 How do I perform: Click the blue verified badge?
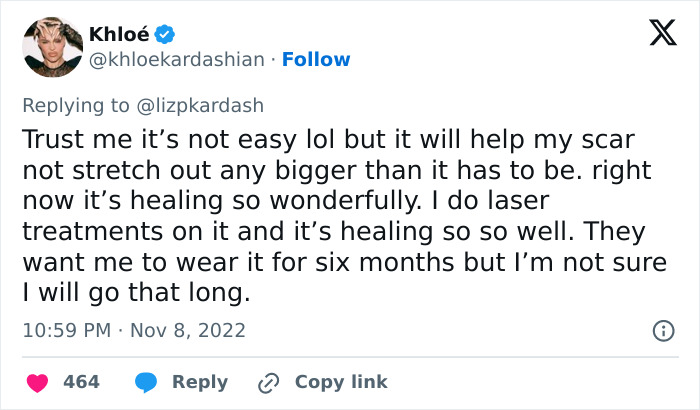[165, 35]
